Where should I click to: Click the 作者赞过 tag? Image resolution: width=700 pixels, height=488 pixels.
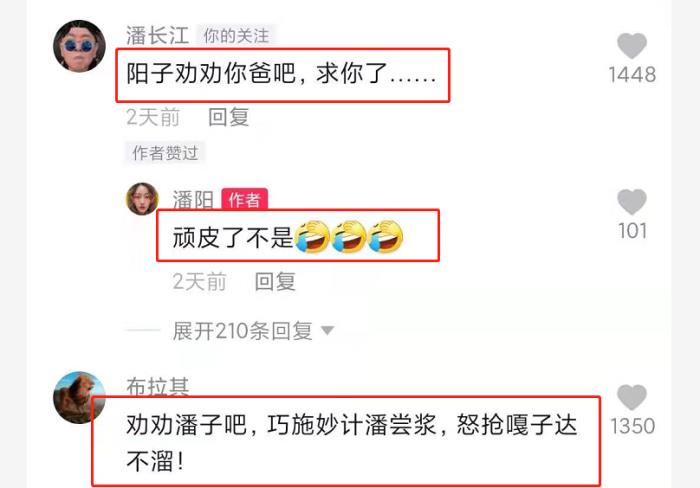click(165, 153)
